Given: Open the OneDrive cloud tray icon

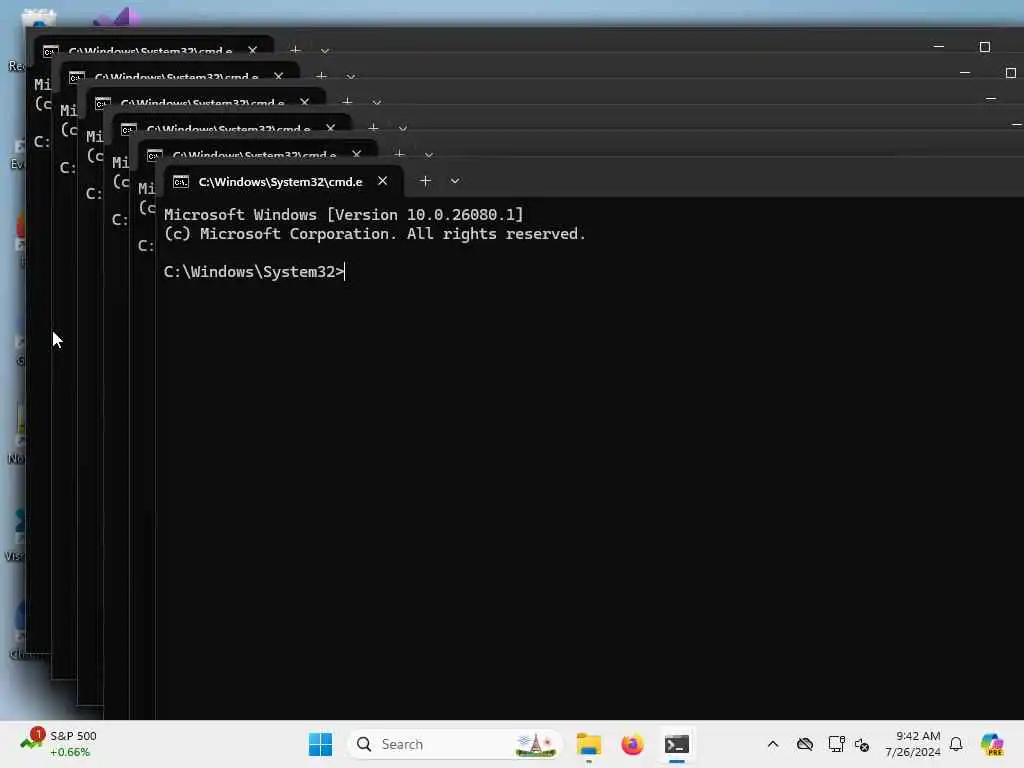Looking at the screenshot, I should click(x=805, y=744).
